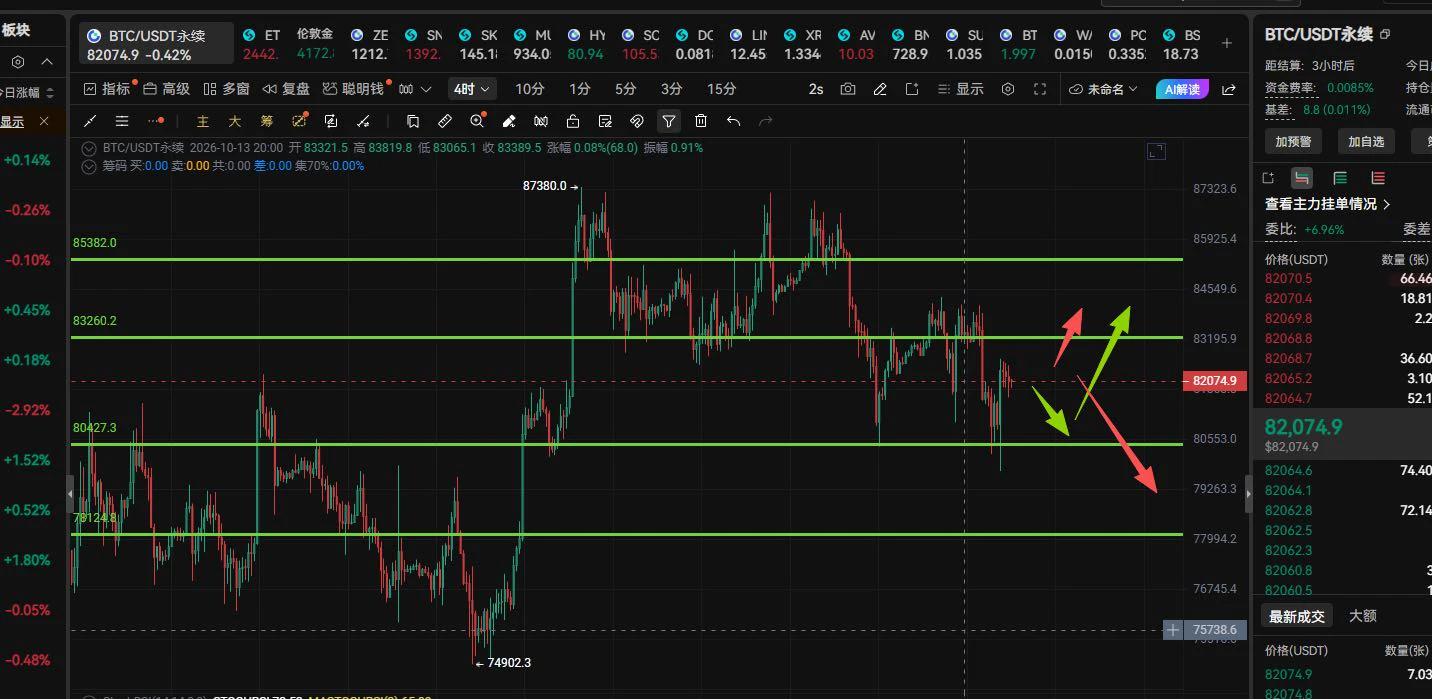Click the pencil edit icon in the top toolbar
Screen dimensions: 1432x699
880,89
